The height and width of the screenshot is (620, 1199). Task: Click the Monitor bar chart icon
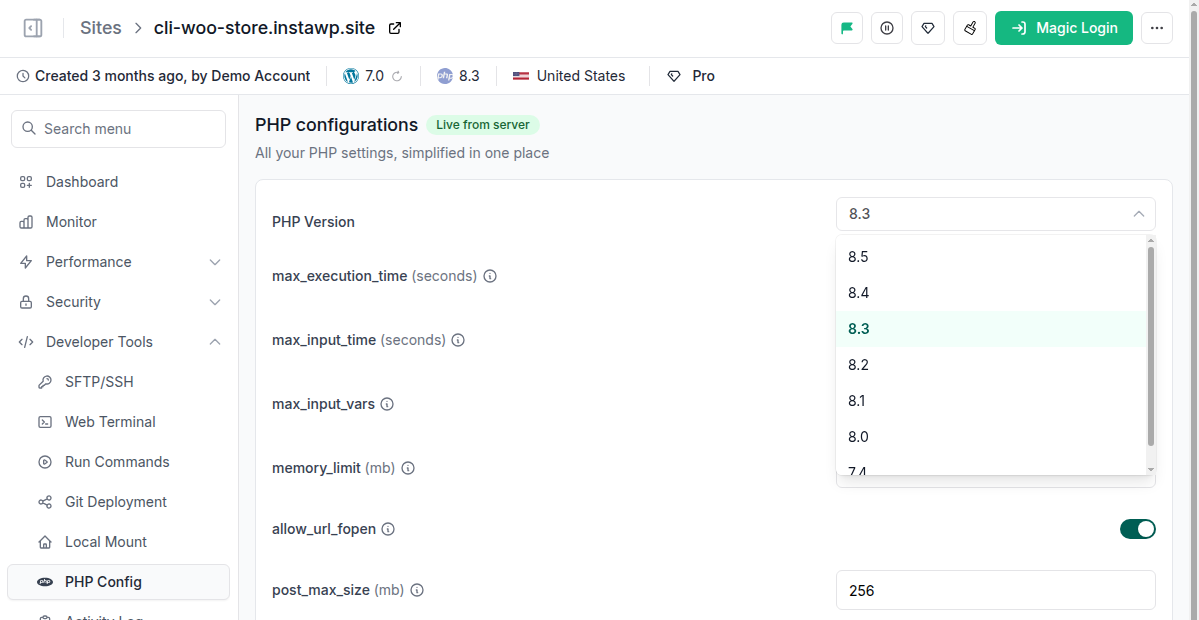coord(26,222)
